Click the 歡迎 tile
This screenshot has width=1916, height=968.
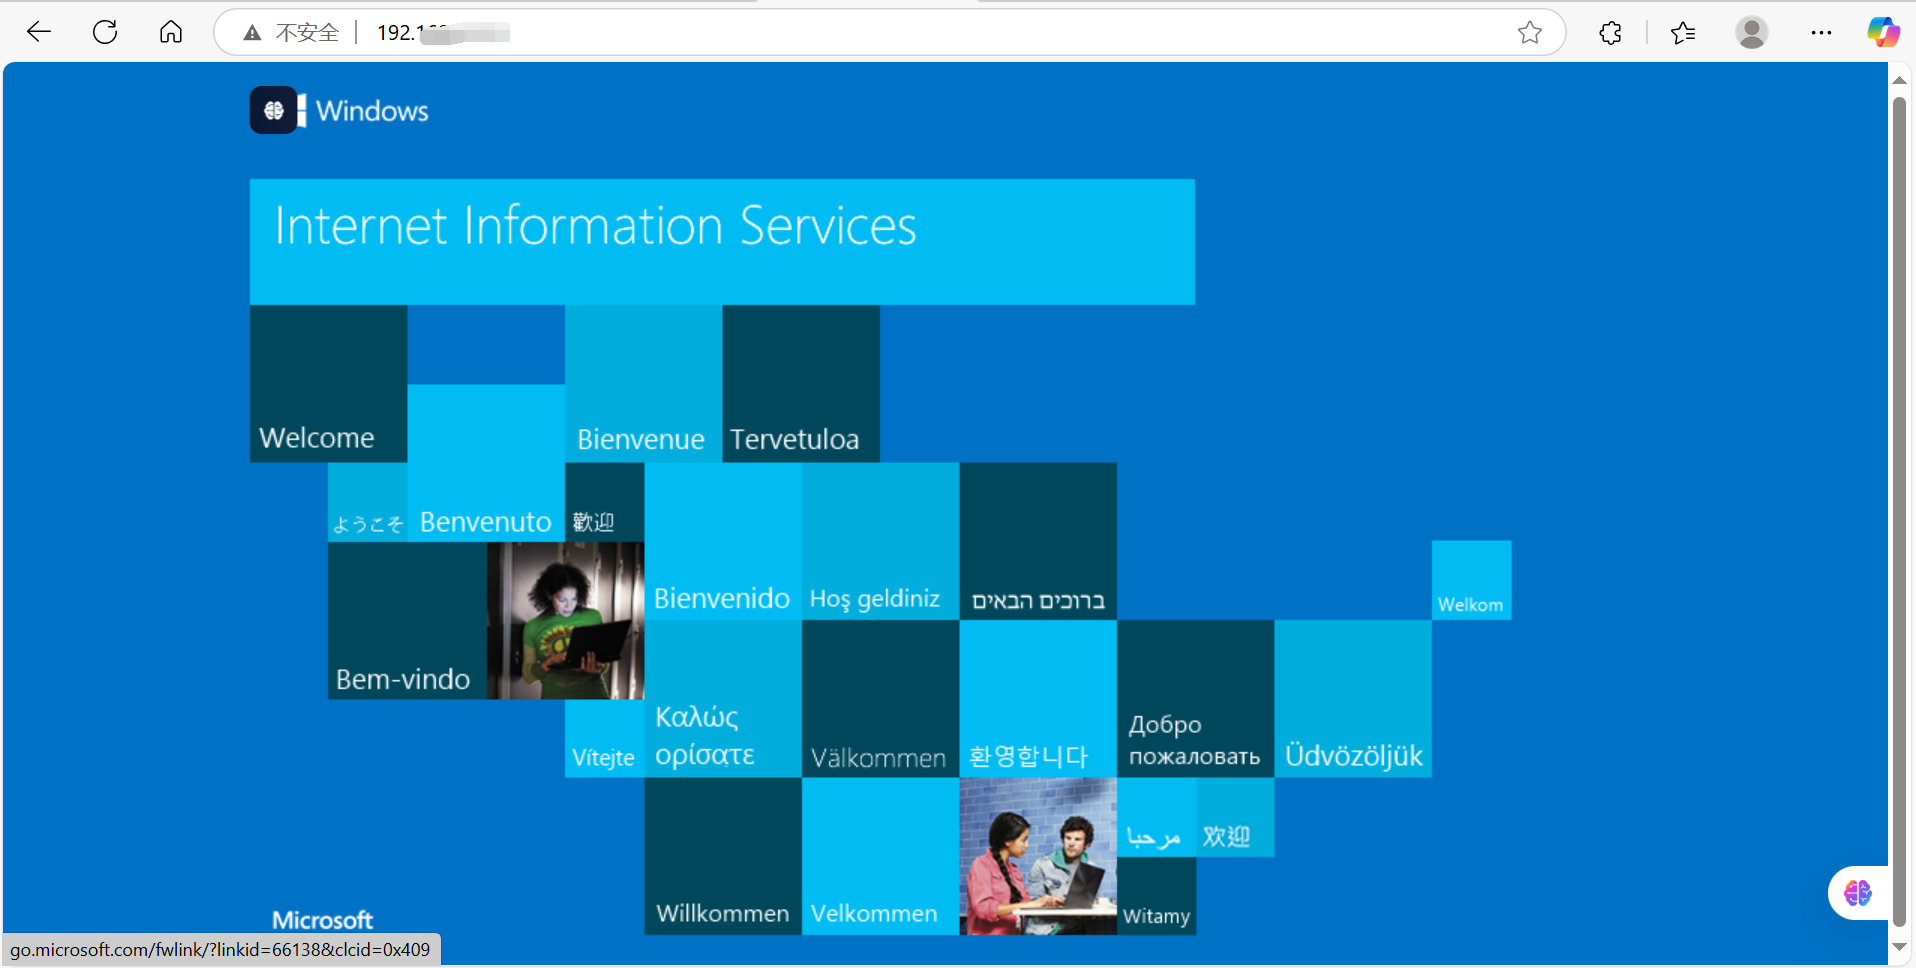[604, 502]
